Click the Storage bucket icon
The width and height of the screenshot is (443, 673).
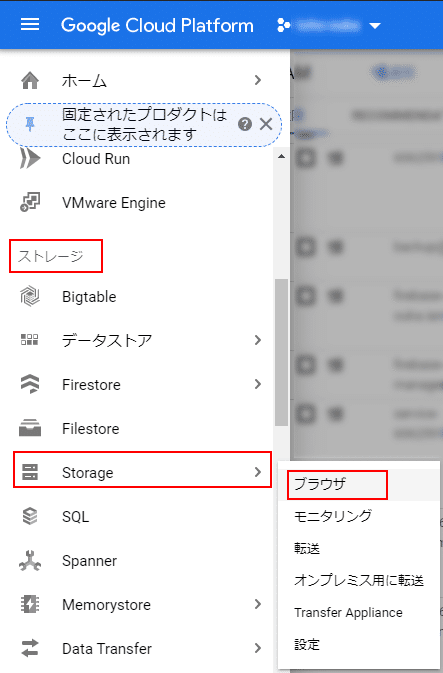[30, 472]
